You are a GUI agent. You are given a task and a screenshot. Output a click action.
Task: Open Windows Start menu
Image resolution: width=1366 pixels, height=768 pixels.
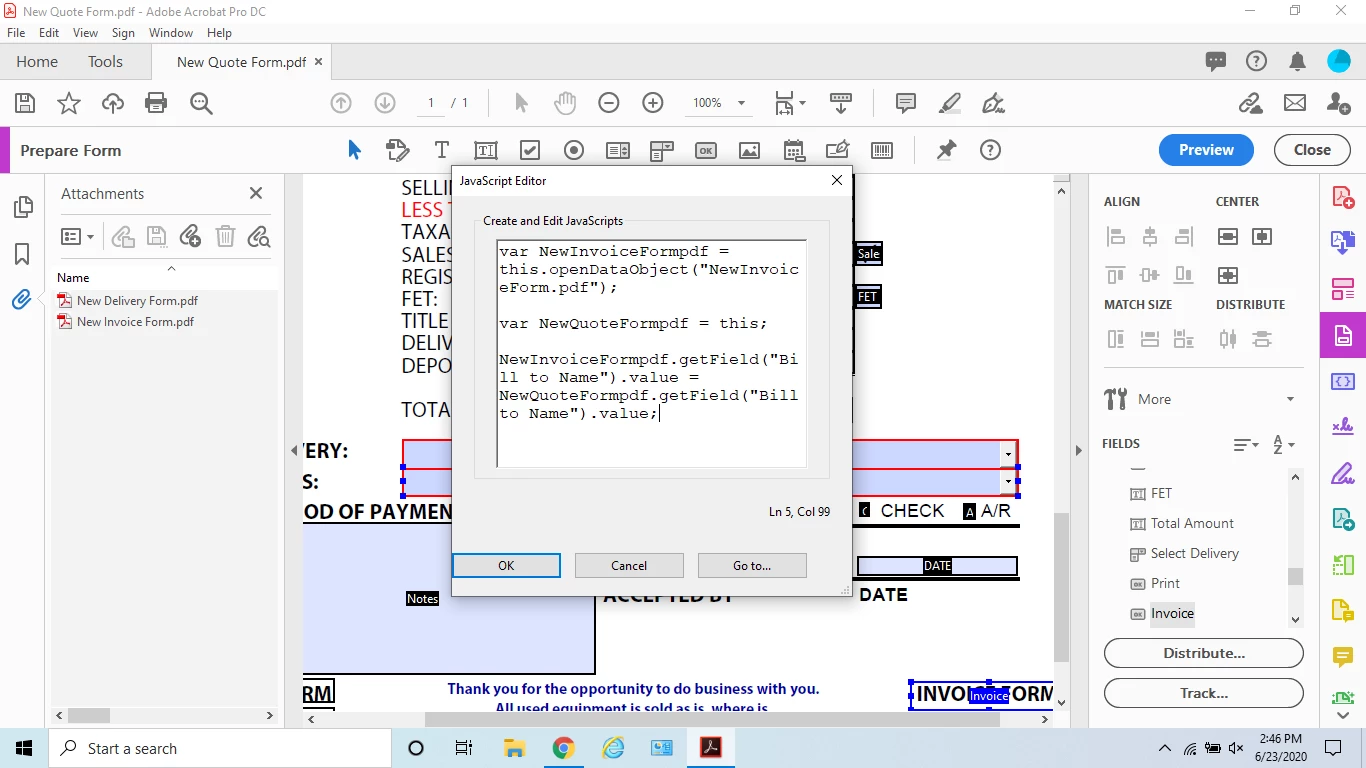point(24,748)
